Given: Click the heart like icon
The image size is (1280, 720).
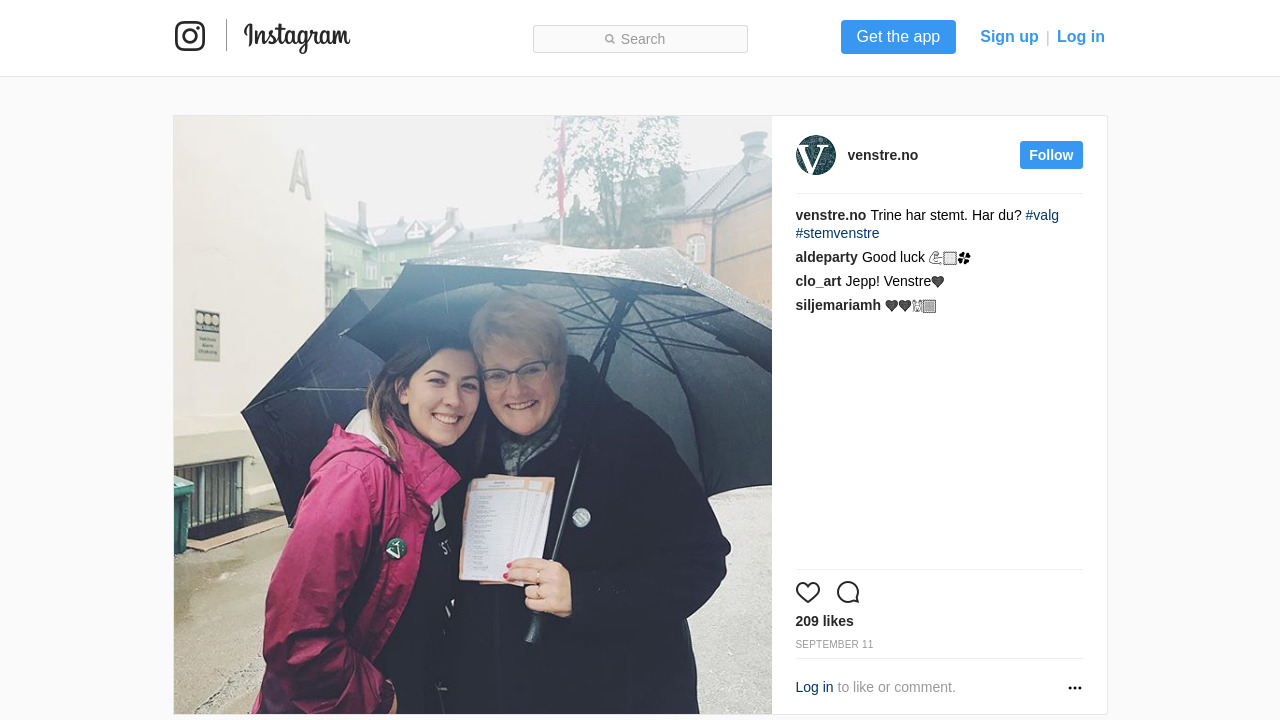Looking at the screenshot, I should click(808, 592).
